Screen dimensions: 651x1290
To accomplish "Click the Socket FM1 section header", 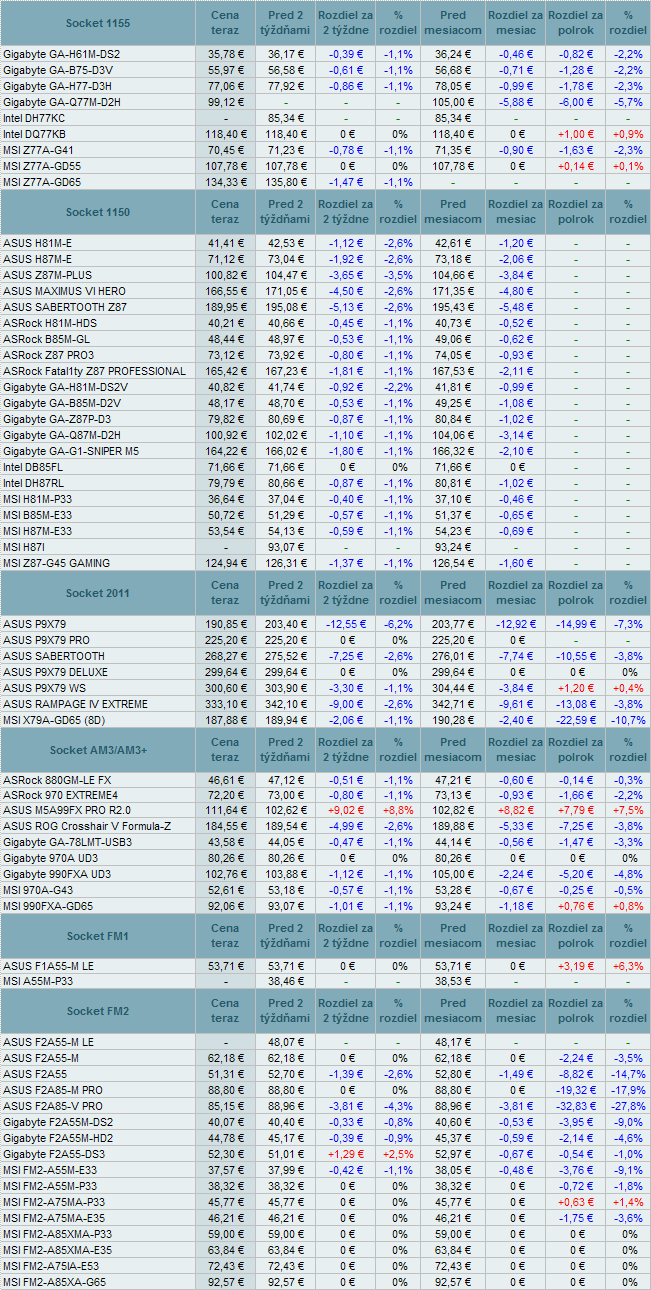I will 97,936.
